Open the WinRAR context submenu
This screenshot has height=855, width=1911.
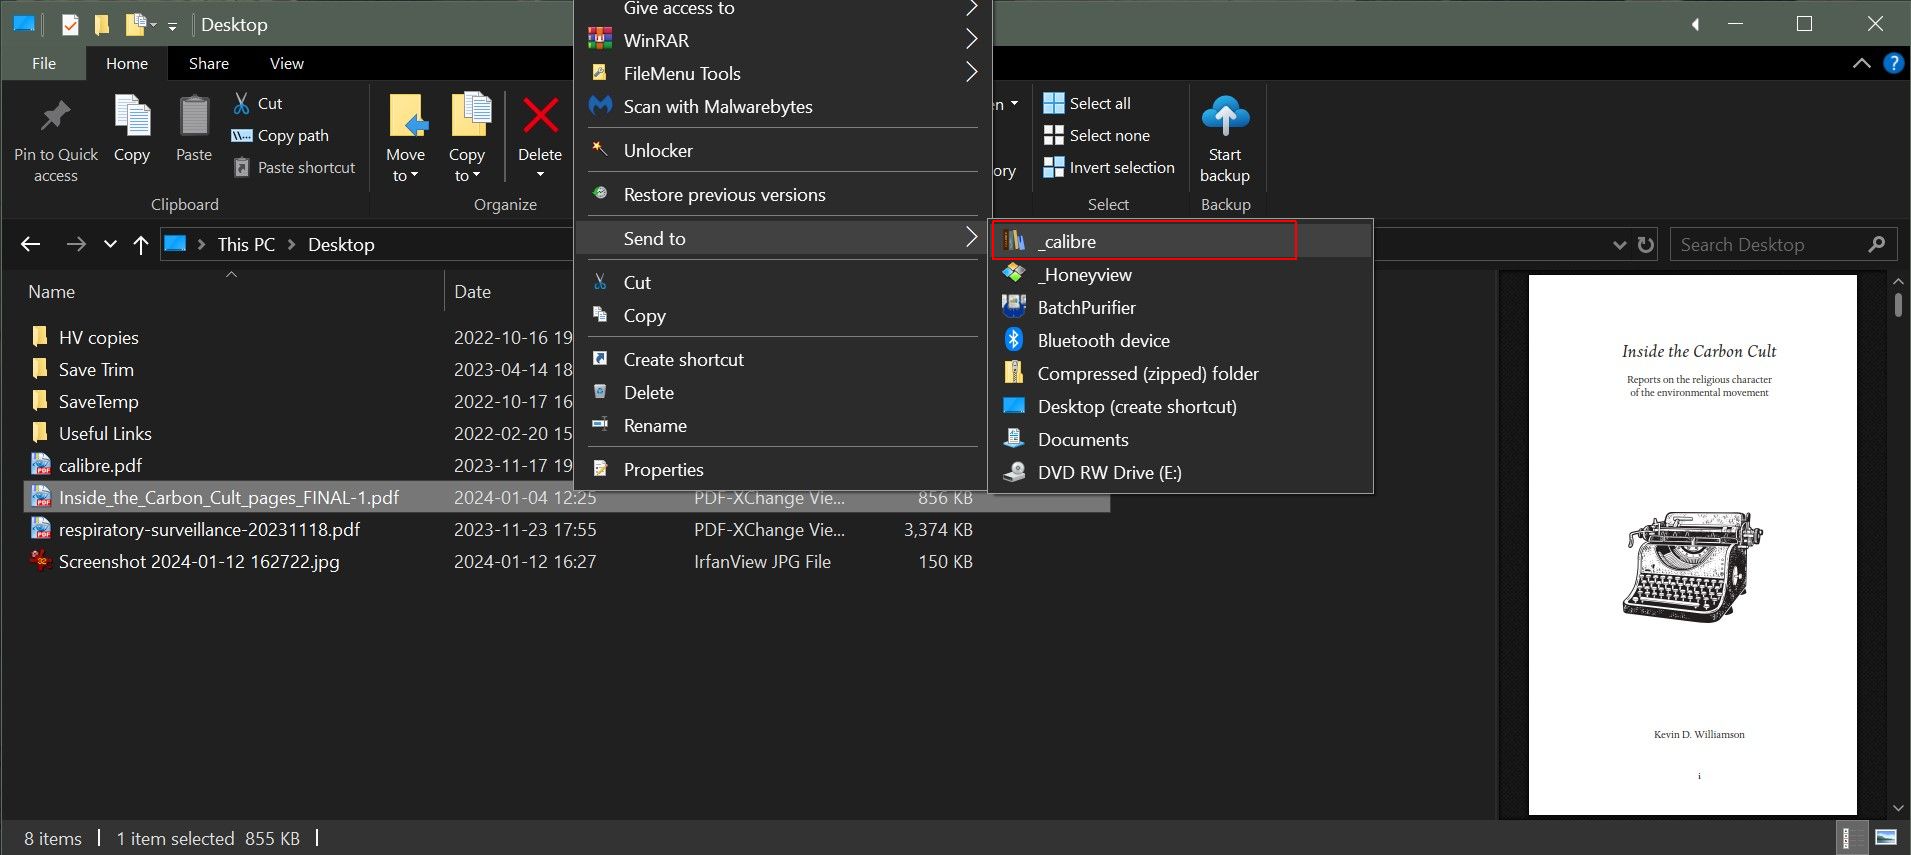[781, 40]
